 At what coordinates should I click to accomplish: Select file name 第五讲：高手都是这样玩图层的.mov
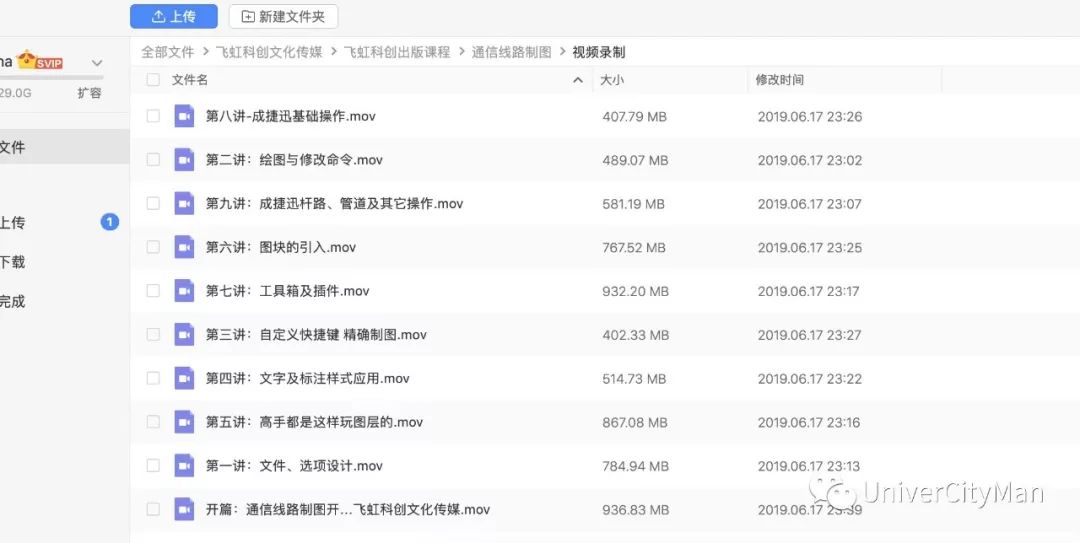pyautogui.click(x=314, y=422)
